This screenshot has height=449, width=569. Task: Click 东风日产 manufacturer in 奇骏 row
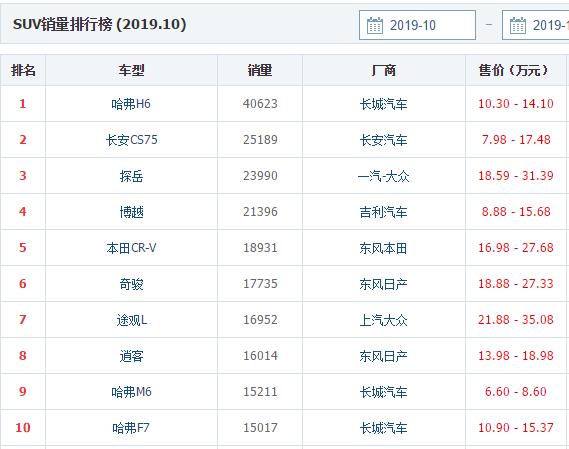pyautogui.click(x=384, y=284)
